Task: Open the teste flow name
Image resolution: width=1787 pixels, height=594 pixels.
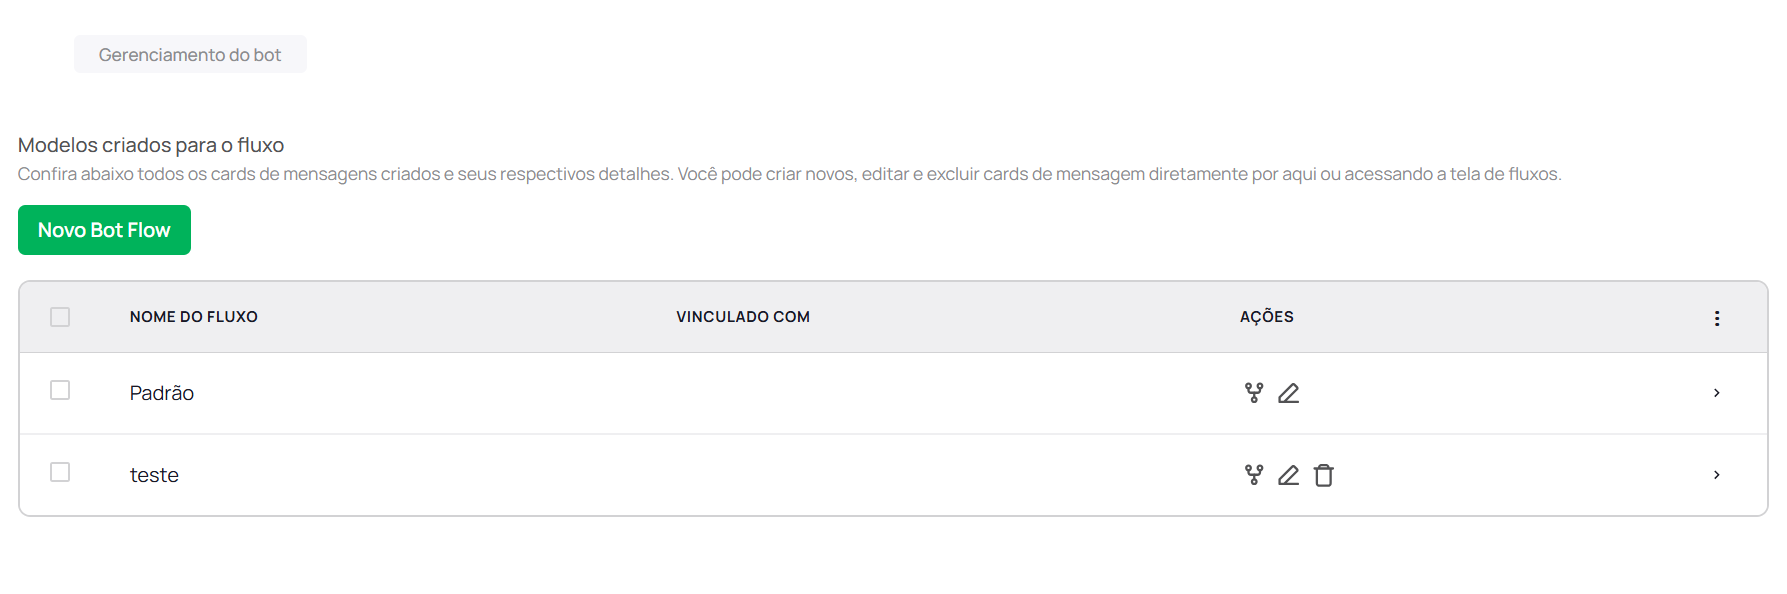Action: pyautogui.click(x=154, y=475)
